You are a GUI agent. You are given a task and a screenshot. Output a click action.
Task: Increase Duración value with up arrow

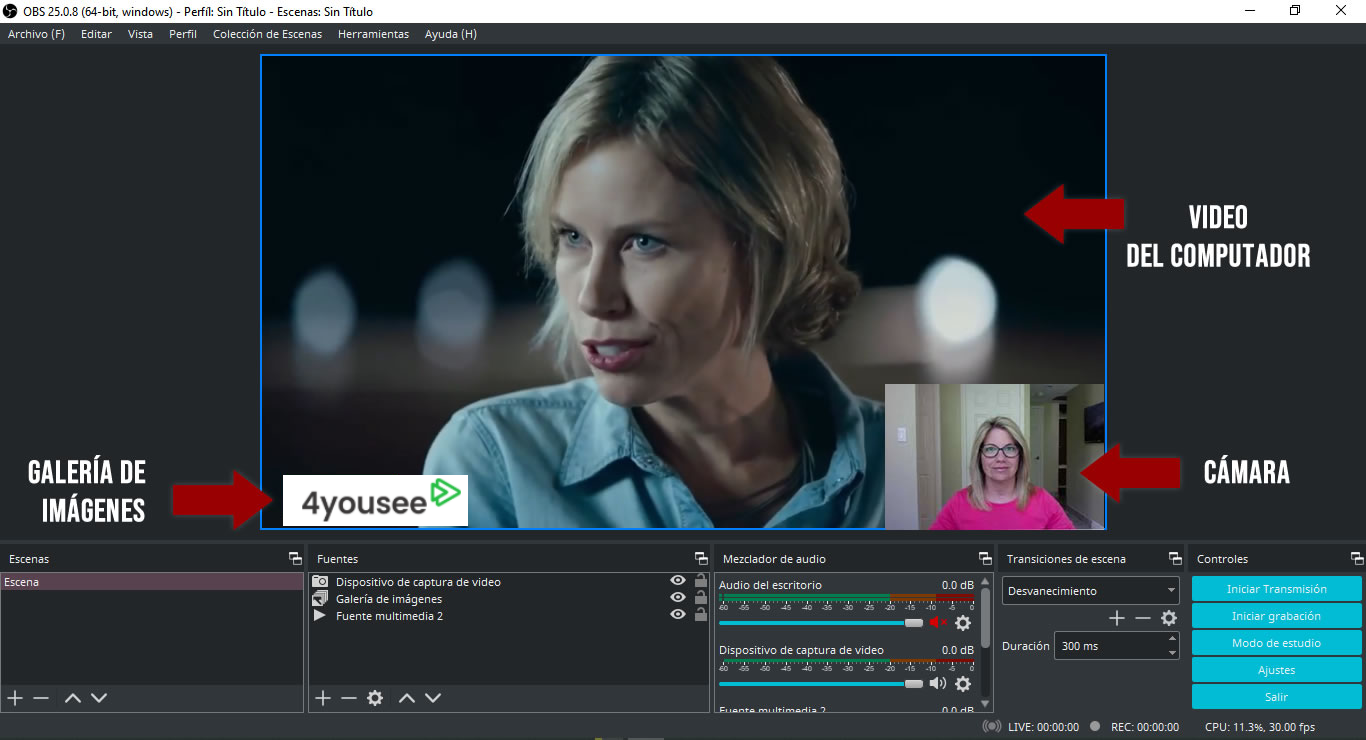(x=1172, y=639)
